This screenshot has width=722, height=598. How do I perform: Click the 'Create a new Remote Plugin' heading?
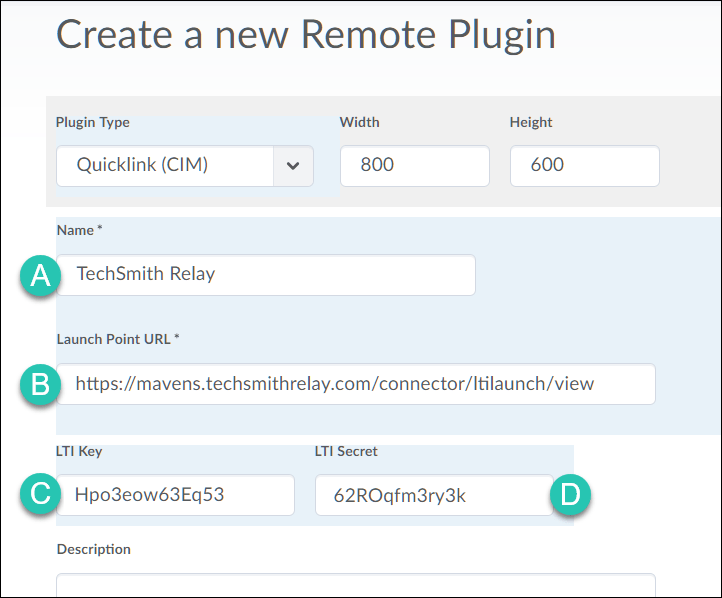tap(306, 35)
